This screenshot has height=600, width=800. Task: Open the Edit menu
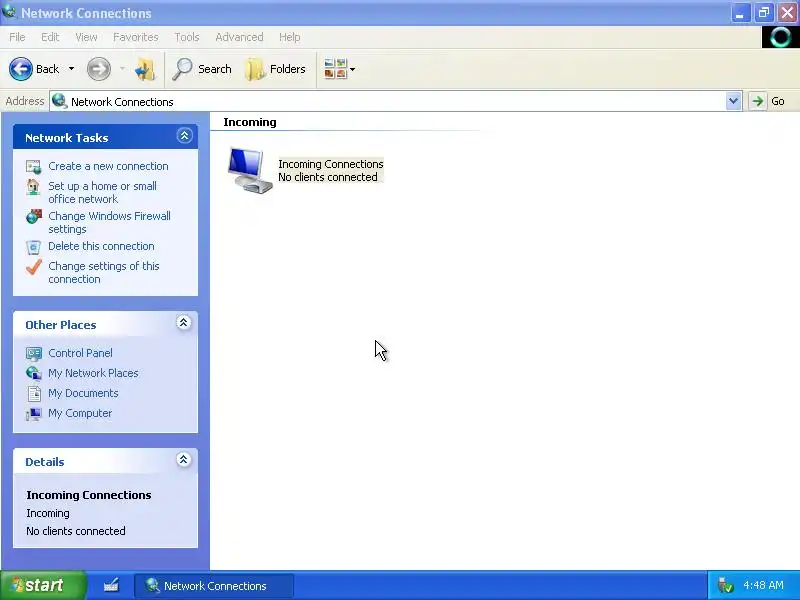(x=50, y=37)
